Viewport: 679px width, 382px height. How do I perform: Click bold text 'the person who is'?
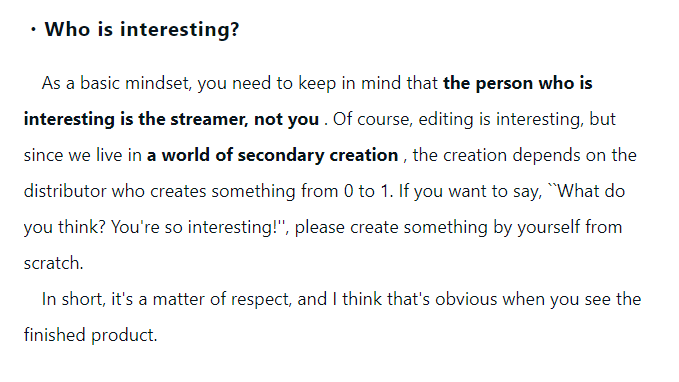[517, 83]
